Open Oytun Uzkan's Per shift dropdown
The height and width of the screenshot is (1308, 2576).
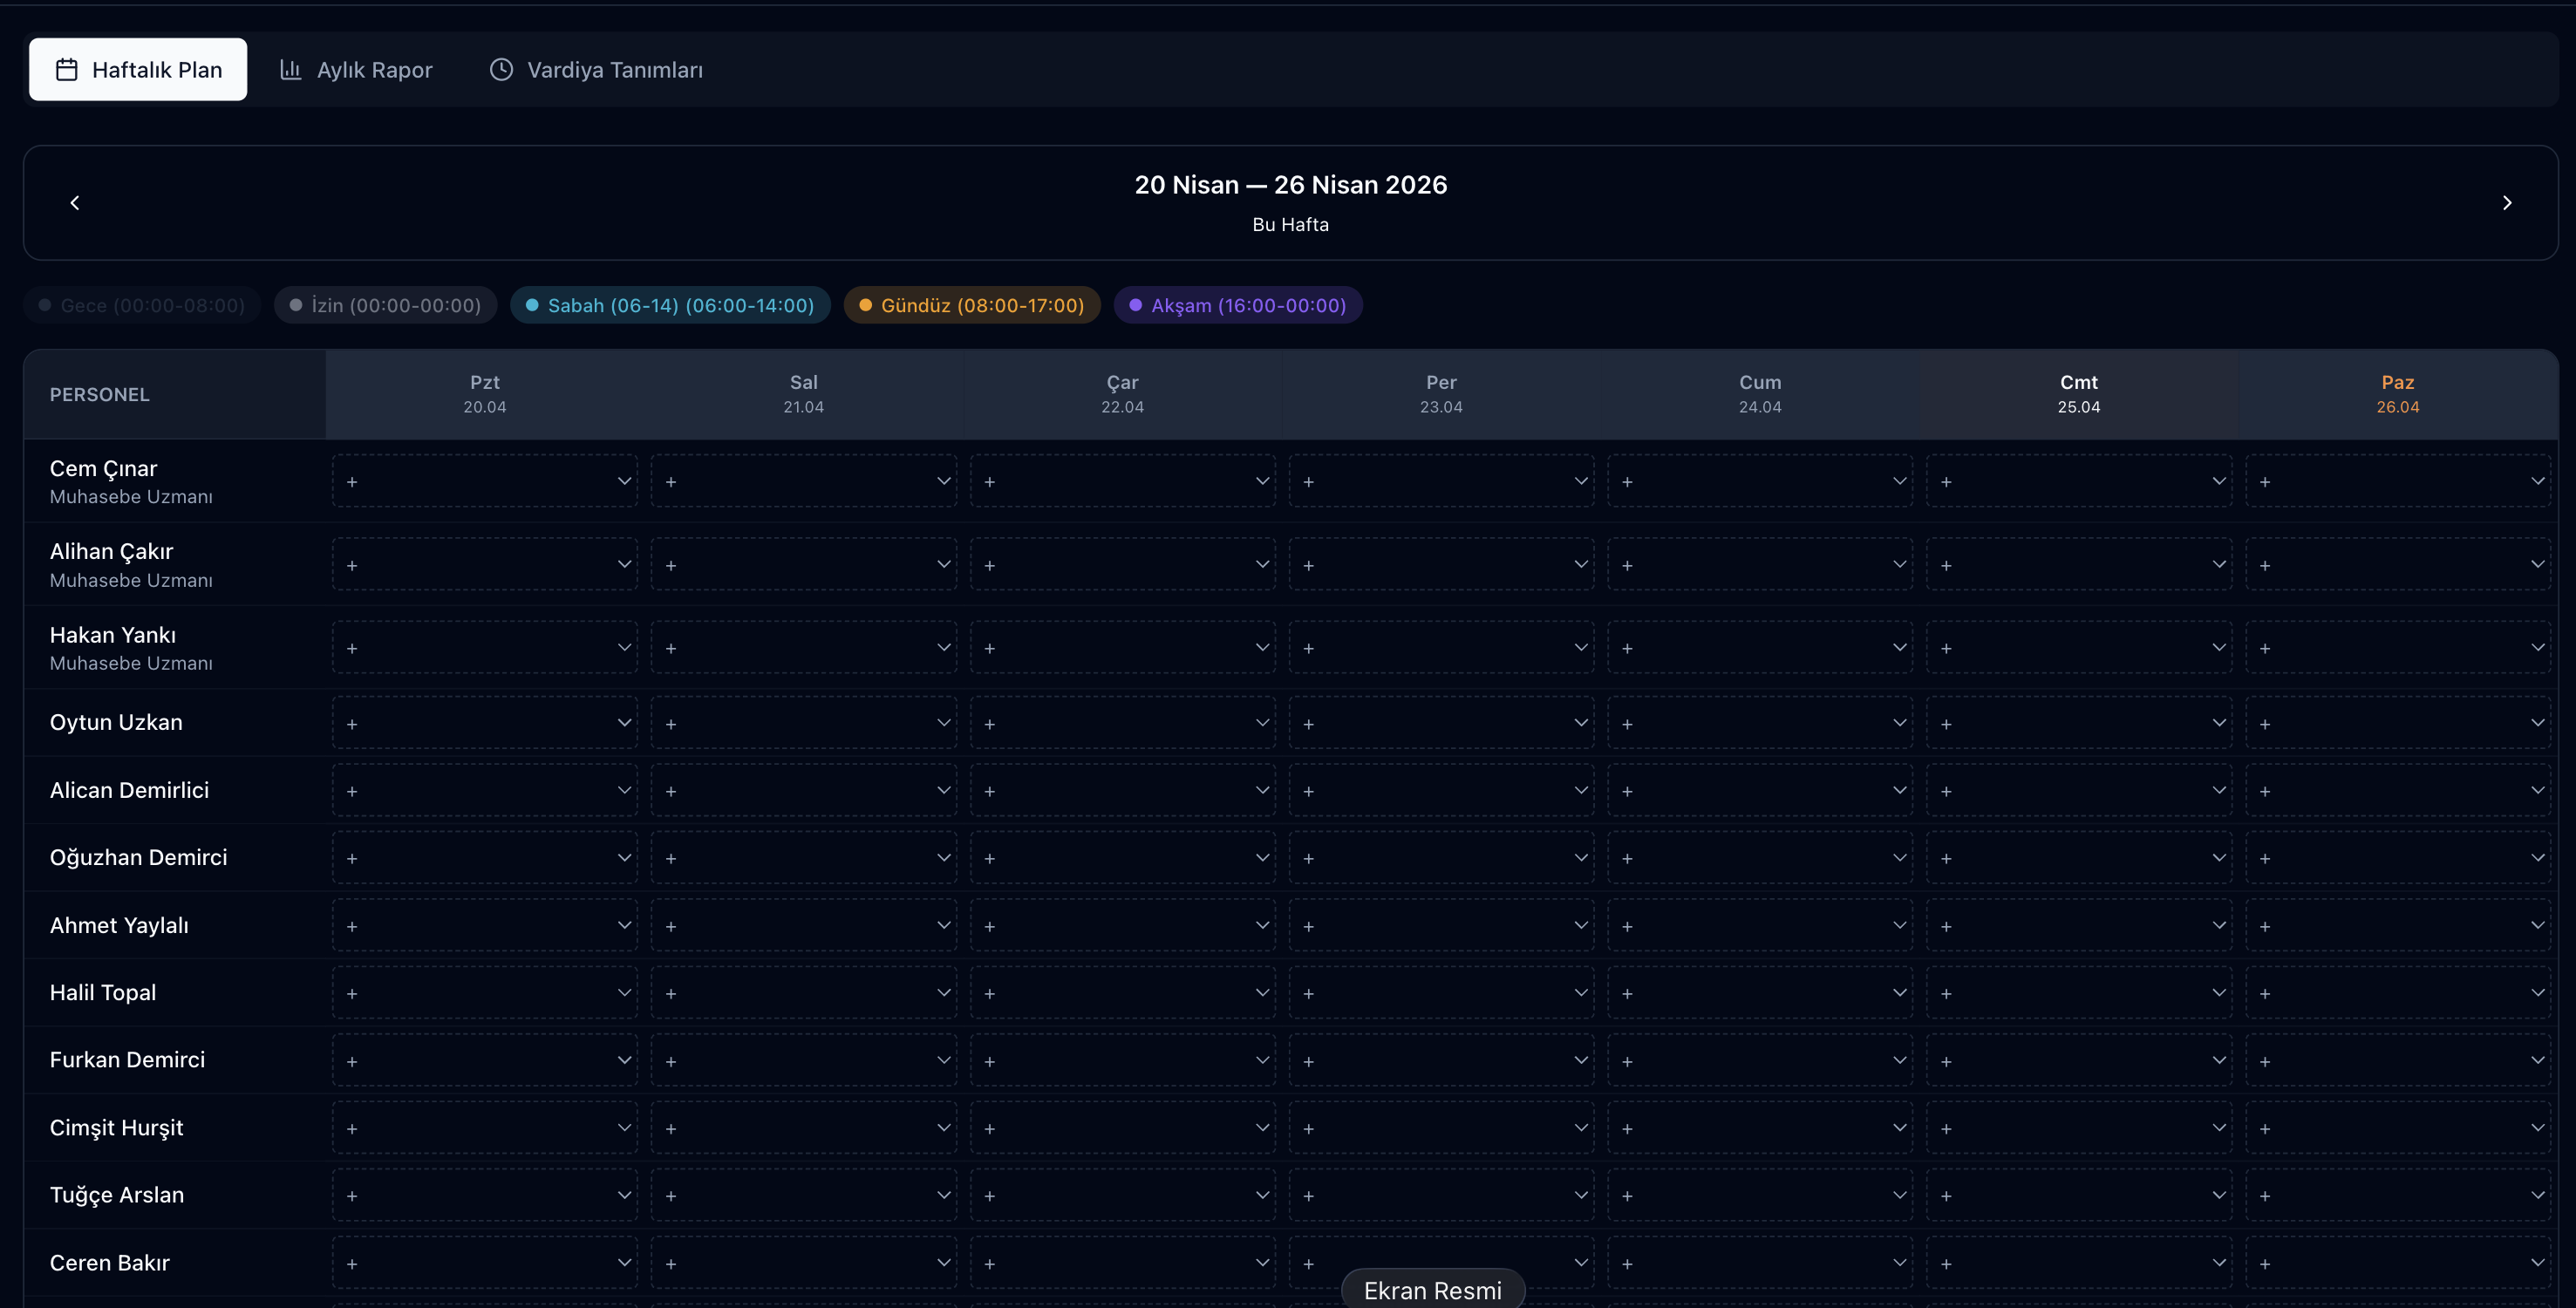tap(1441, 723)
